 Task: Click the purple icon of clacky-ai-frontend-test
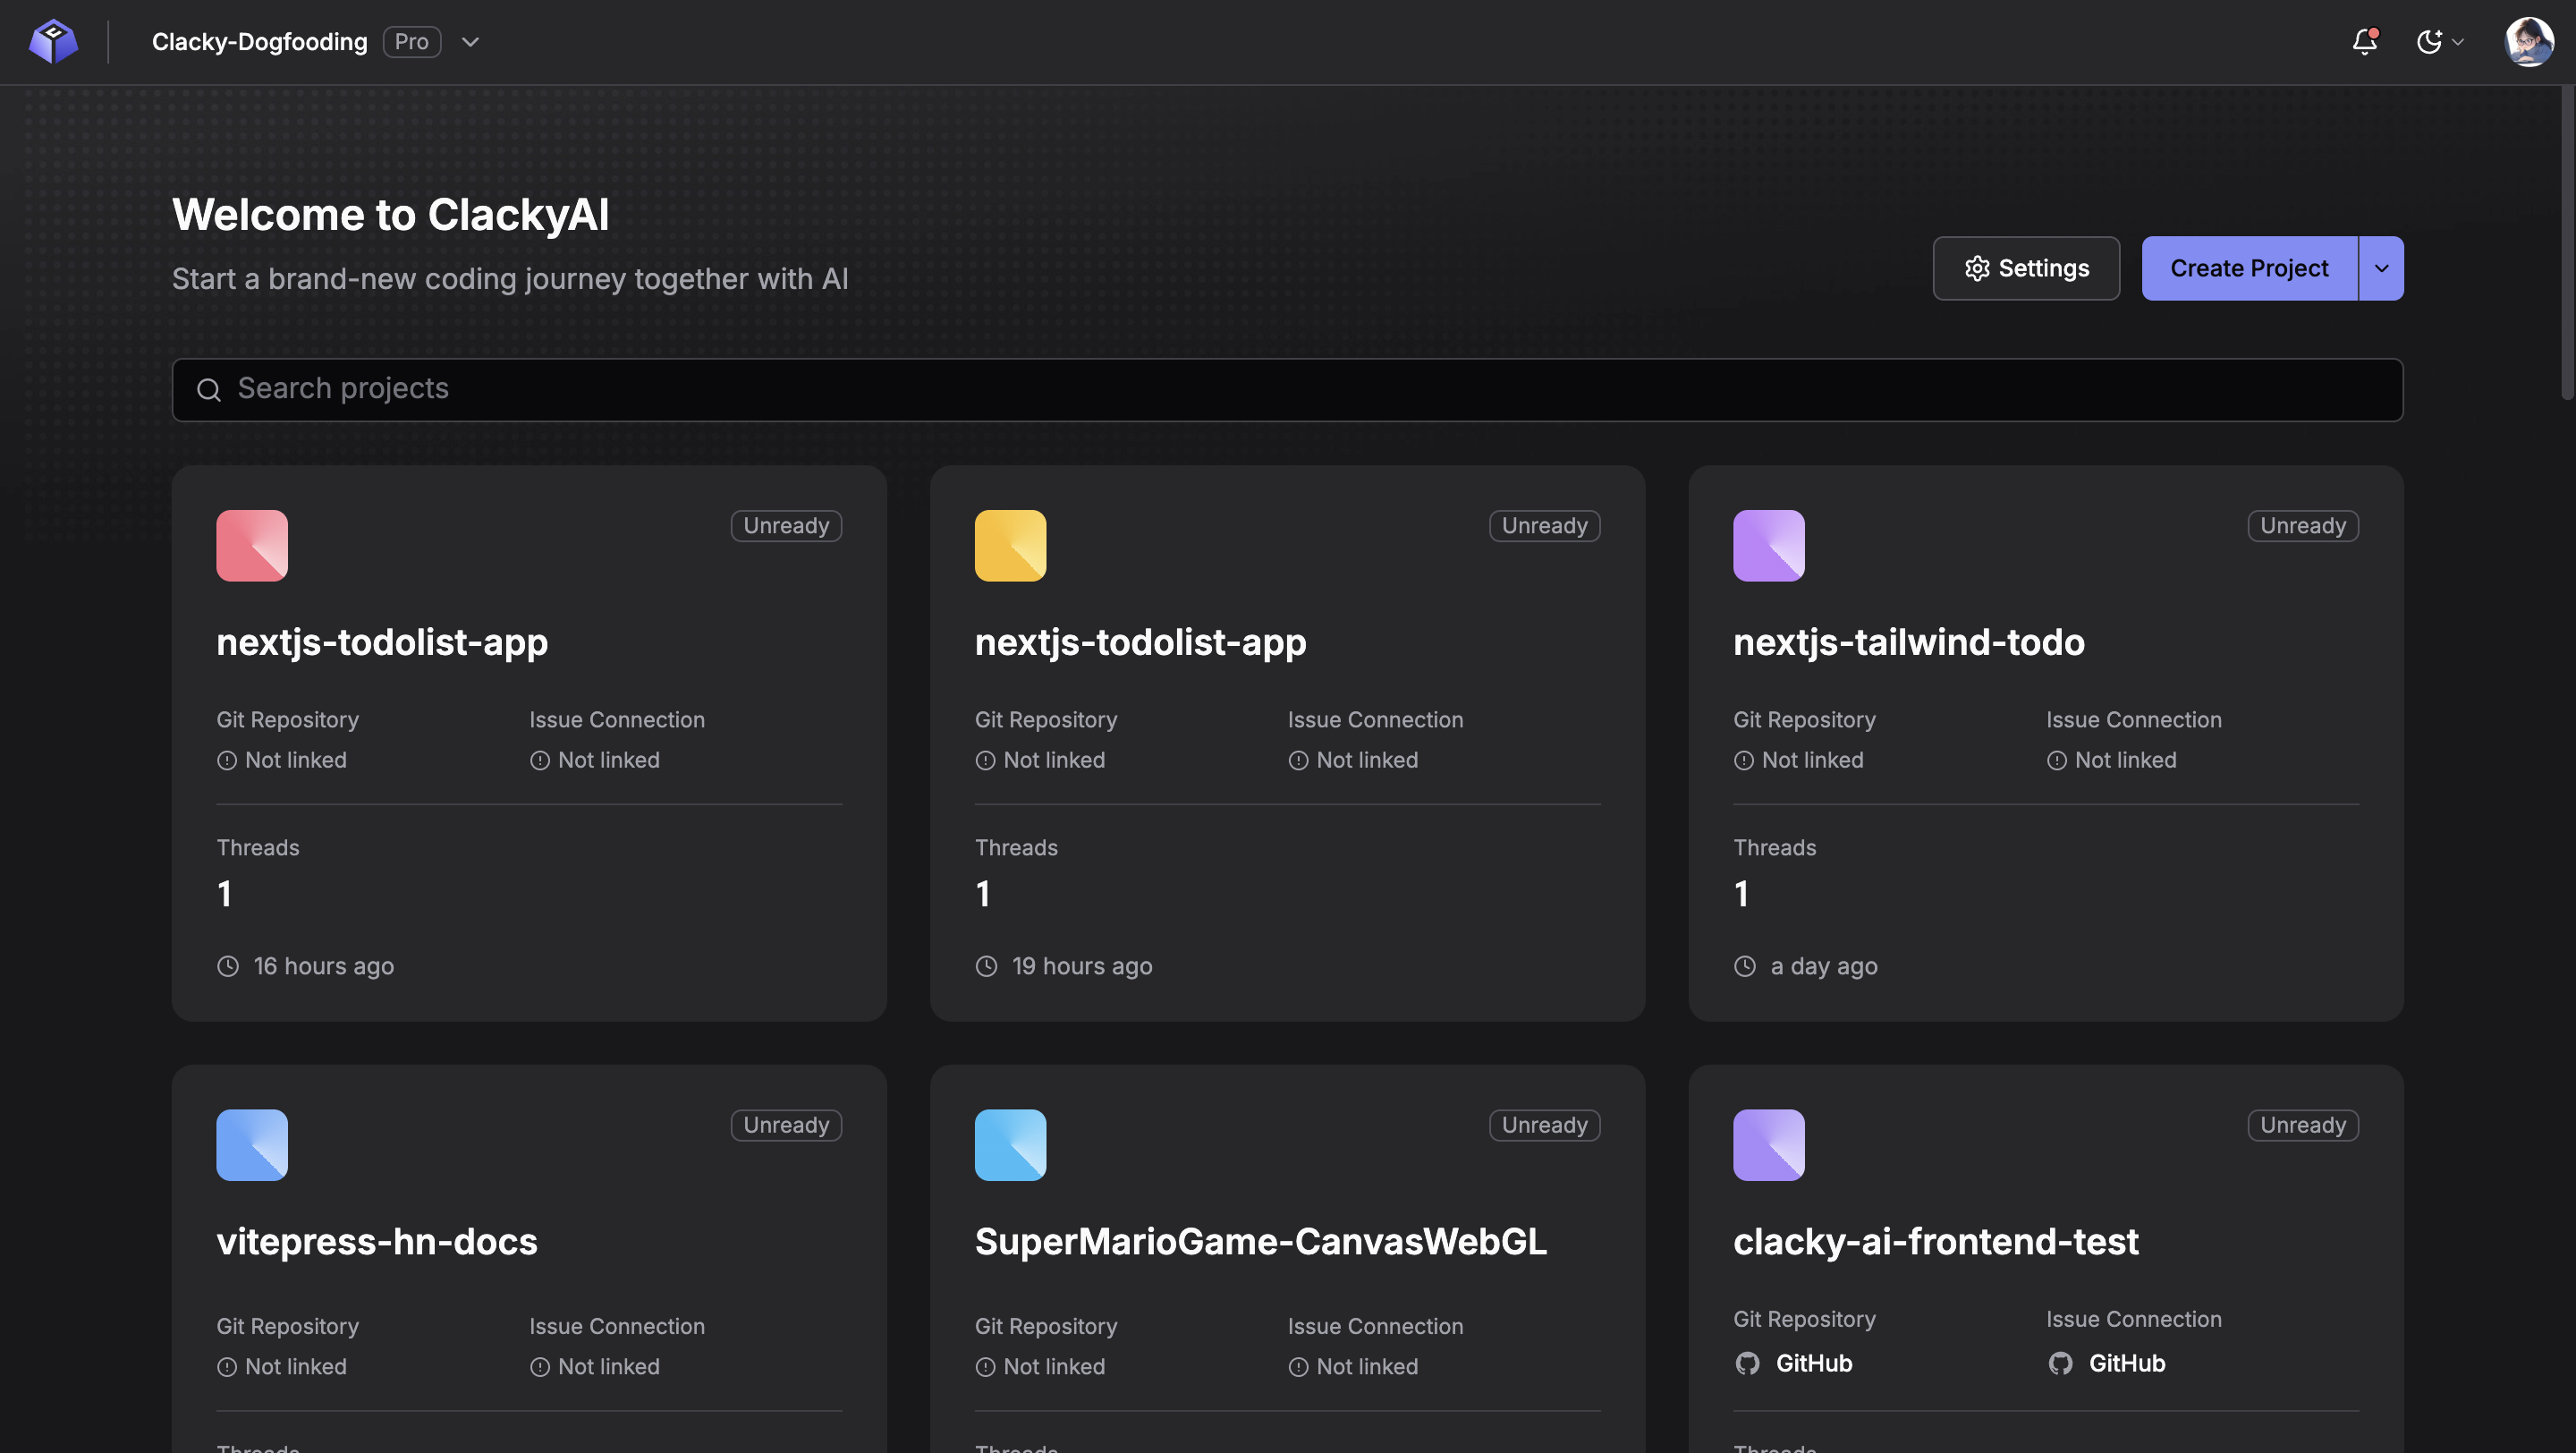[x=1768, y=1144]
